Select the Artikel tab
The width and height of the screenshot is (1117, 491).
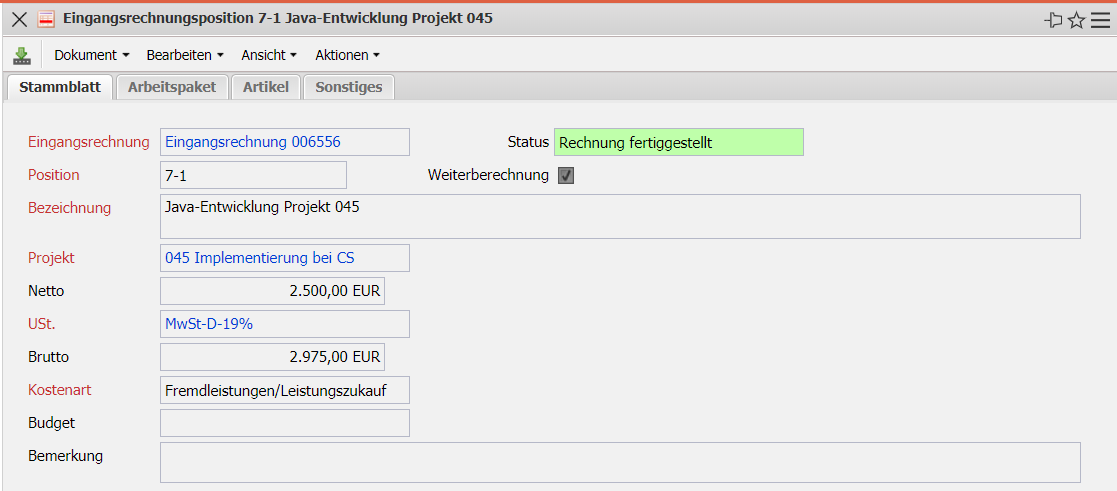click(266, 87)
